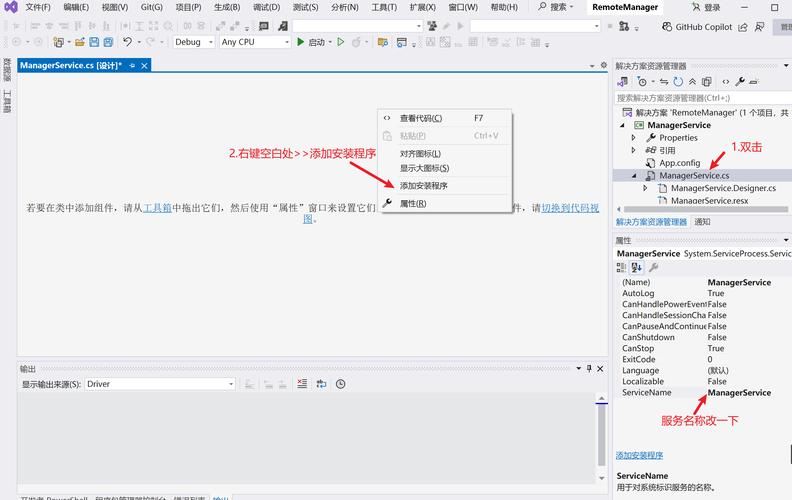Viewport: 792px width, 500px height.
Task: Click the Collapse All icon in Solution Explorer
Action: coord(693,81)
